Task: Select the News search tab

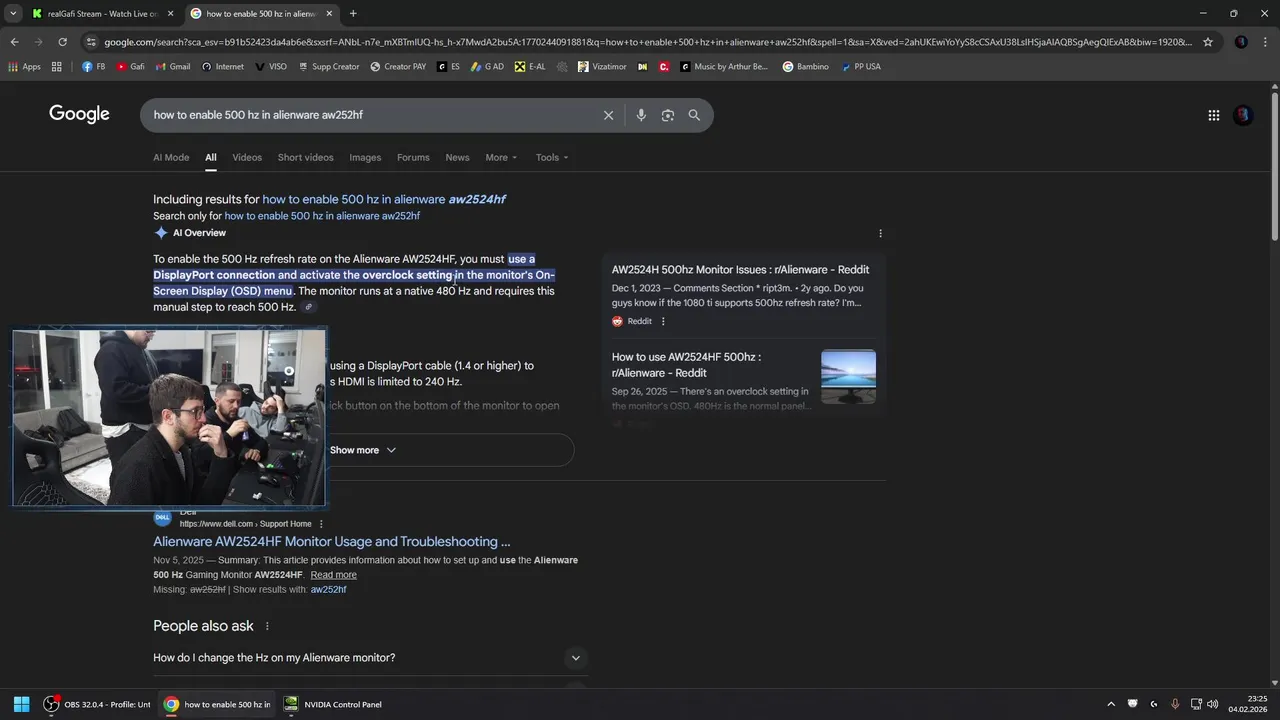Action: coord(457,157)
